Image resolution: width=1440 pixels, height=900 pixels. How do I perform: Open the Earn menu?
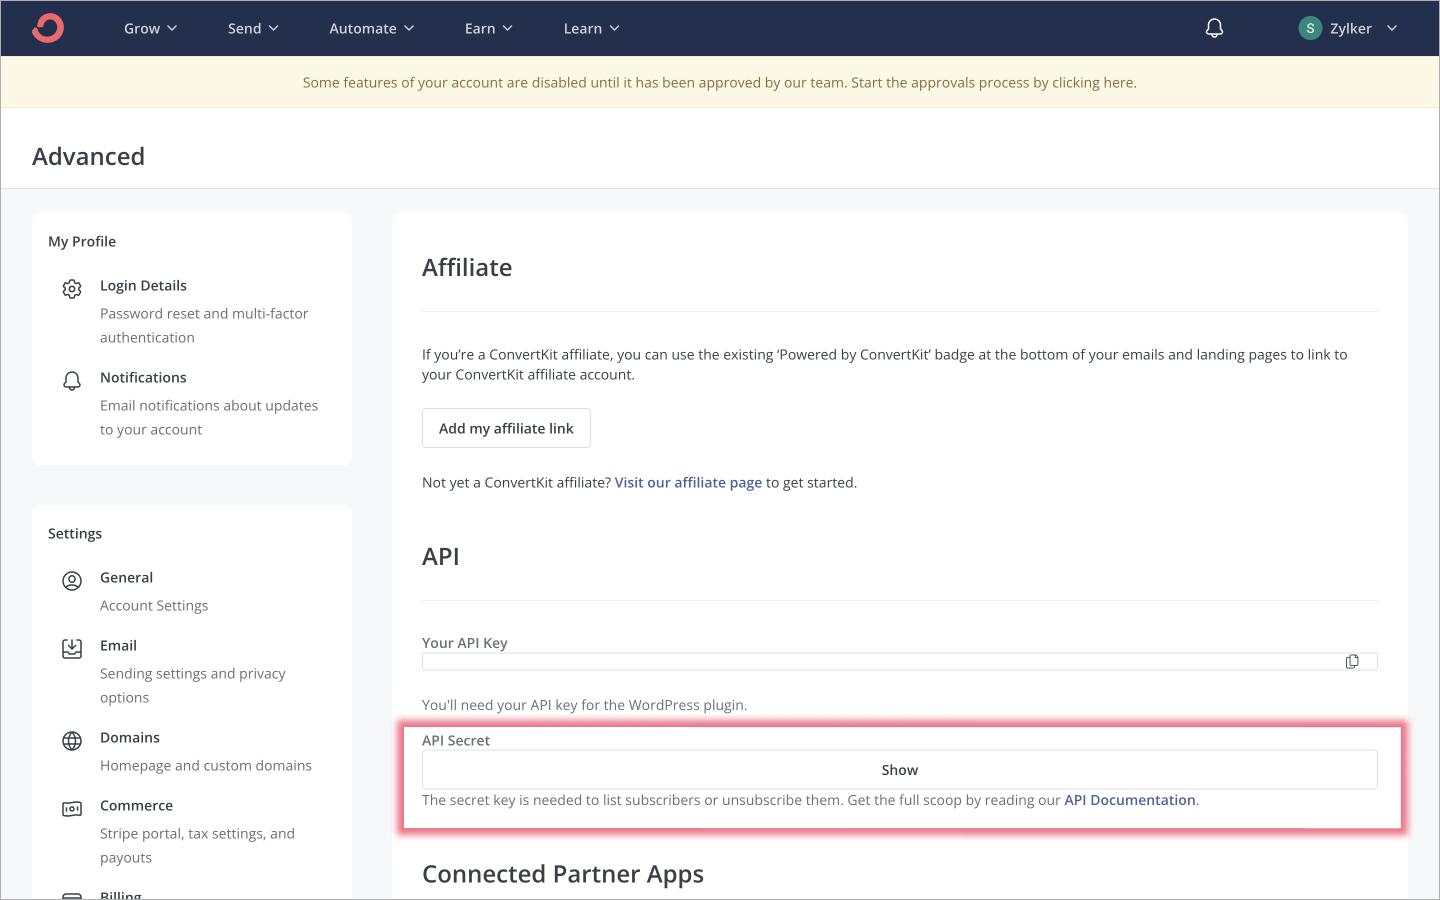pyautogui.click(x=488, y=28)
